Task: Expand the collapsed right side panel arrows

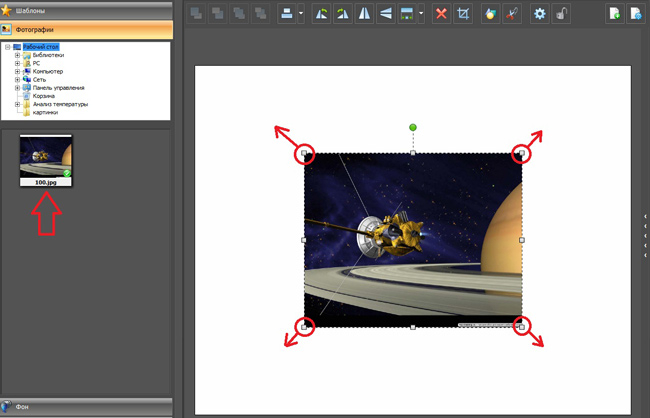Action: (645, 236)
